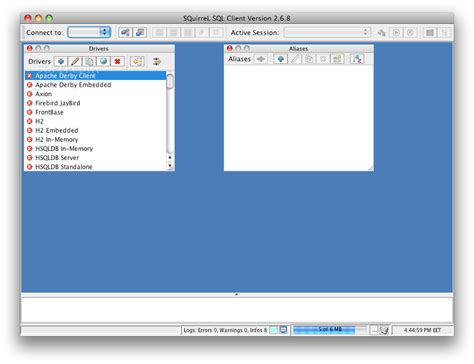Image resolution: width=474 pixels, height=364 pixels.
Task: Select the HSQLDB Standalone driver
Action: click(95, 167)
